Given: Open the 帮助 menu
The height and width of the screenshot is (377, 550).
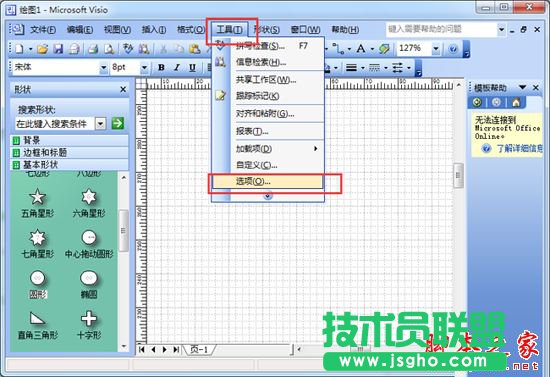Looking at the screenshot, I should tap(345, 30).
